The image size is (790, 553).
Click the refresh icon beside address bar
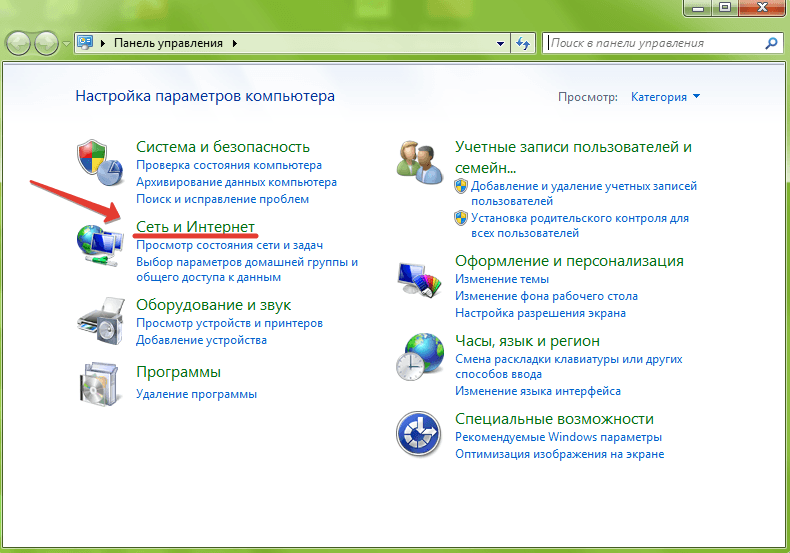click(522, 43)
